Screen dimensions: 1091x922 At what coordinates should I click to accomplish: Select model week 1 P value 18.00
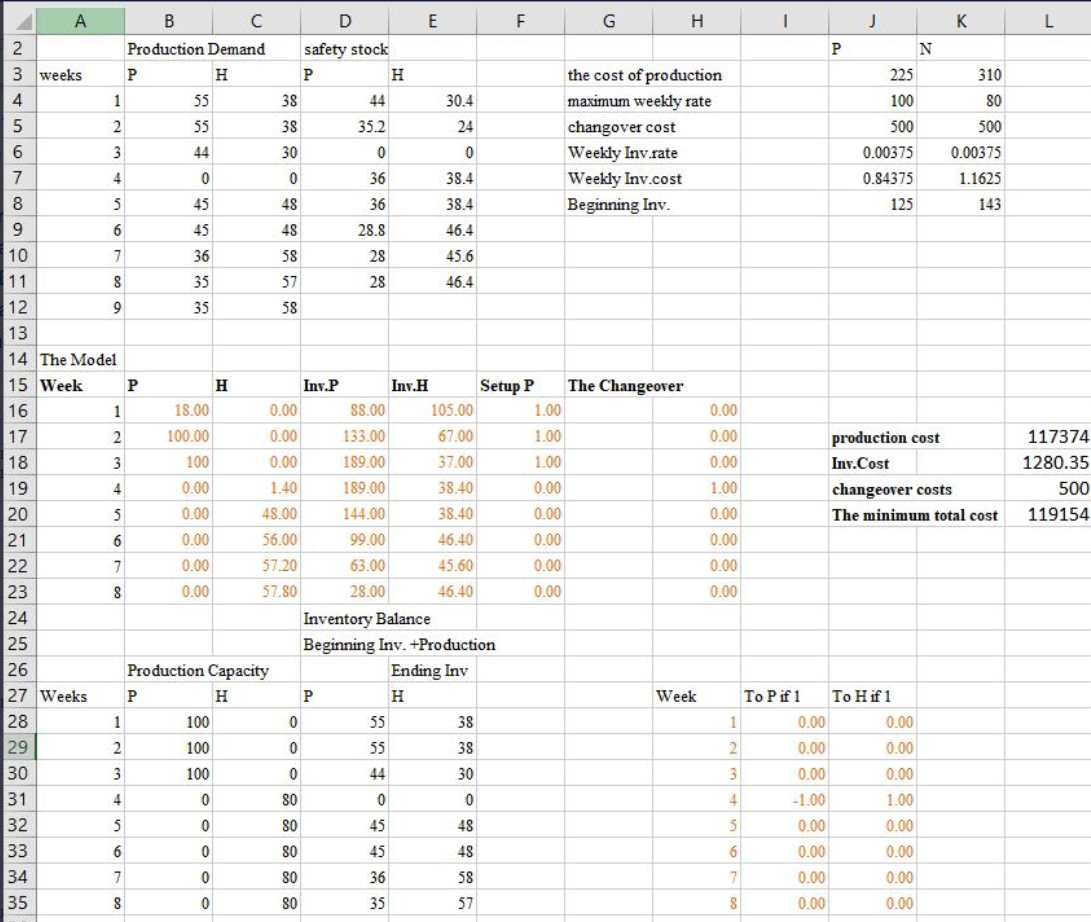pos(168,411)
